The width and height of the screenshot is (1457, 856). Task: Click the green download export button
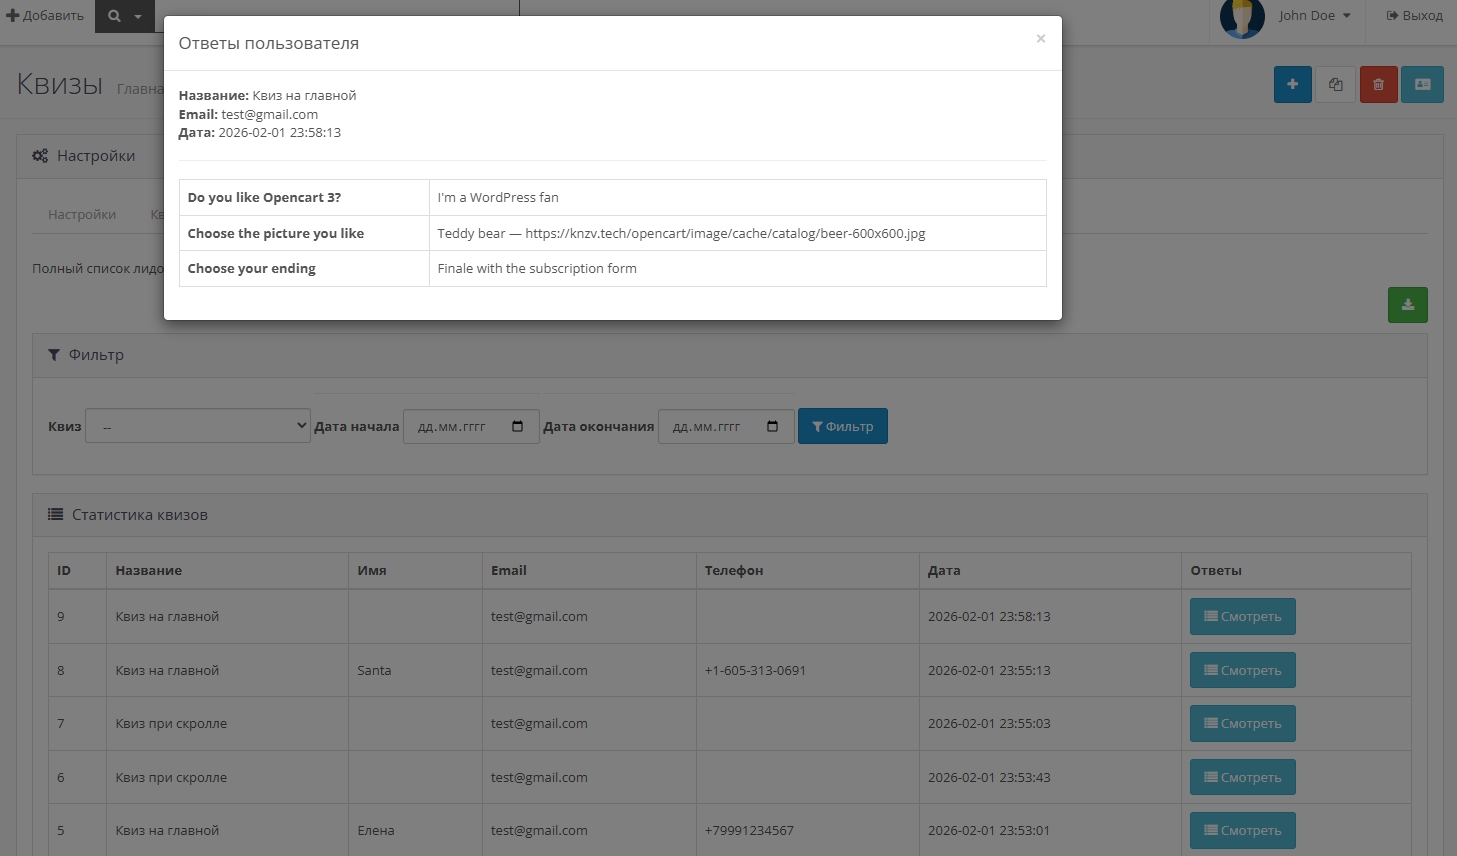click(x=1407, y=305)
